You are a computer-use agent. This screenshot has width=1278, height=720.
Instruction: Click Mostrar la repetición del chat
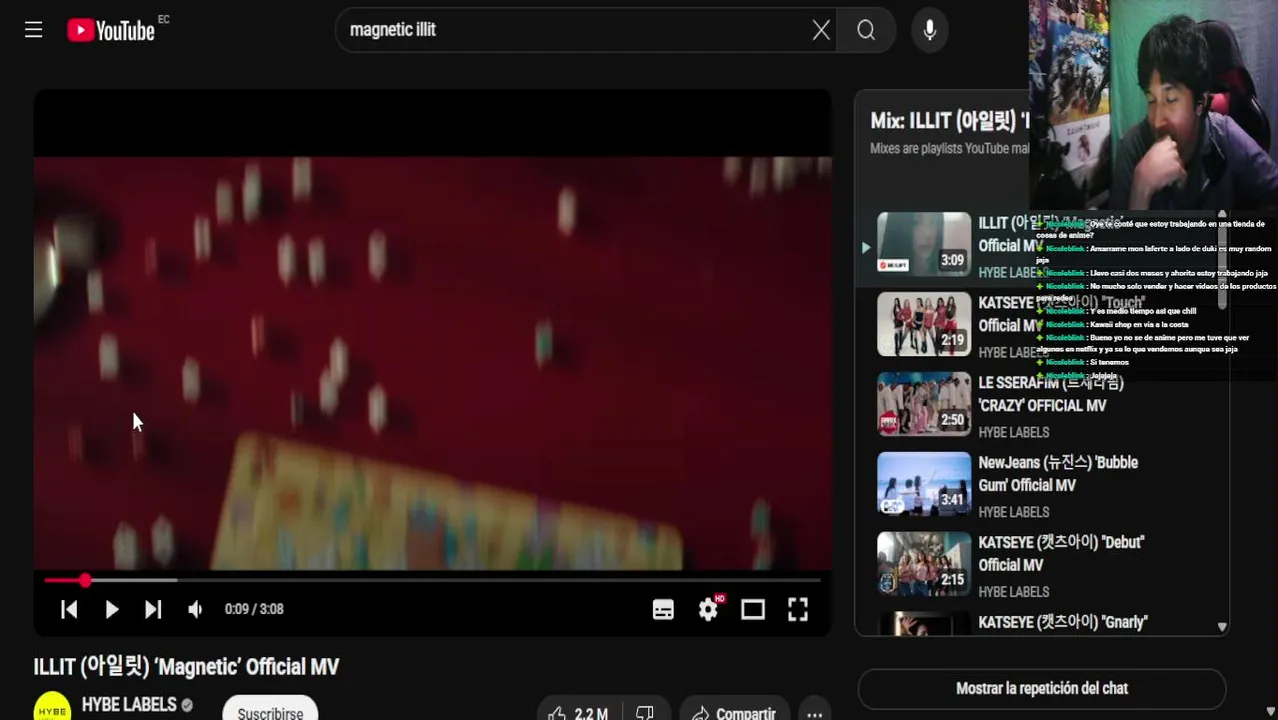click(x=1041, y=688)
